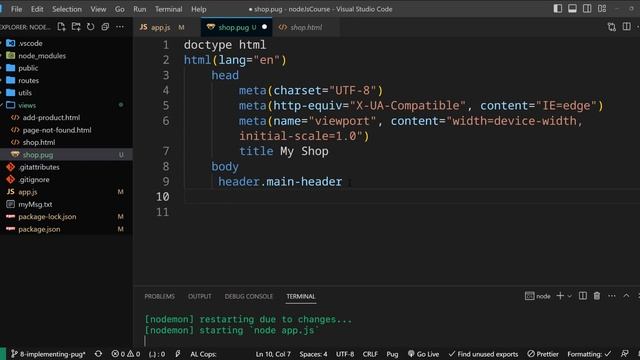This screenshot has height=360, width=640.
Task: Open shop.html in the file tree
Action: (66, 142)
